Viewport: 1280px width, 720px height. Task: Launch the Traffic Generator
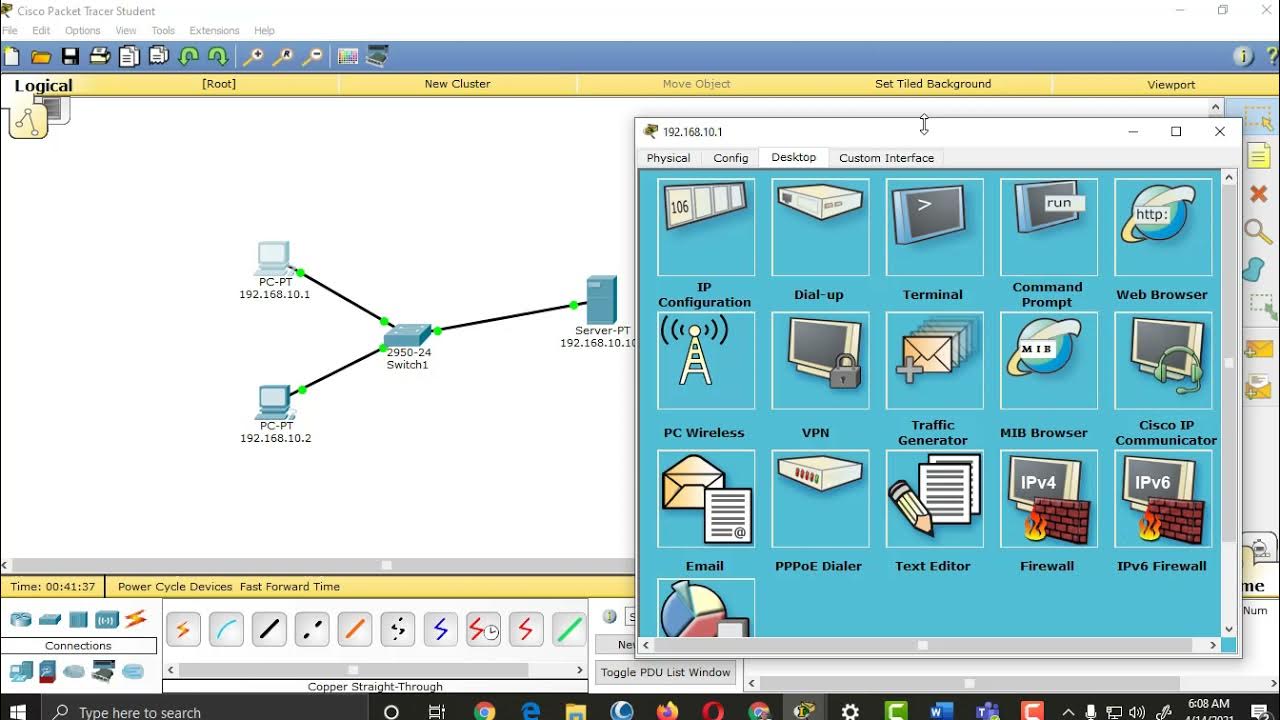pos(934,361)
